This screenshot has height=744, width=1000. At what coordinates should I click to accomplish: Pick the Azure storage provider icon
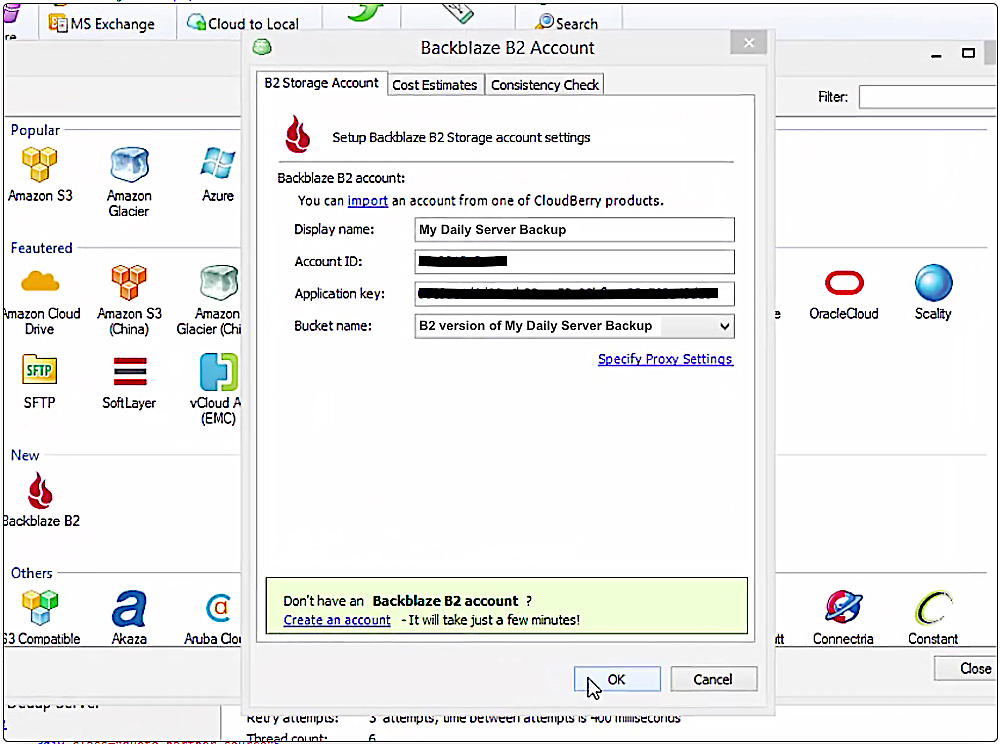pyautogui.click(x=217, y=163)
